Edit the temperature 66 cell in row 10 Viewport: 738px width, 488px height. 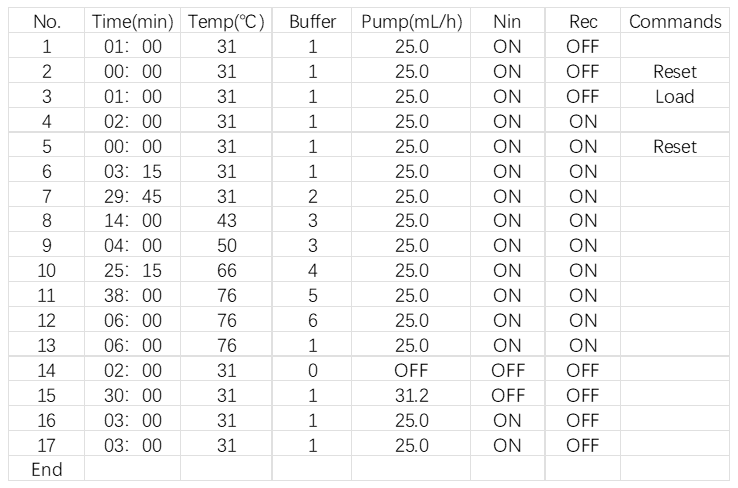[x=226, y=271]
